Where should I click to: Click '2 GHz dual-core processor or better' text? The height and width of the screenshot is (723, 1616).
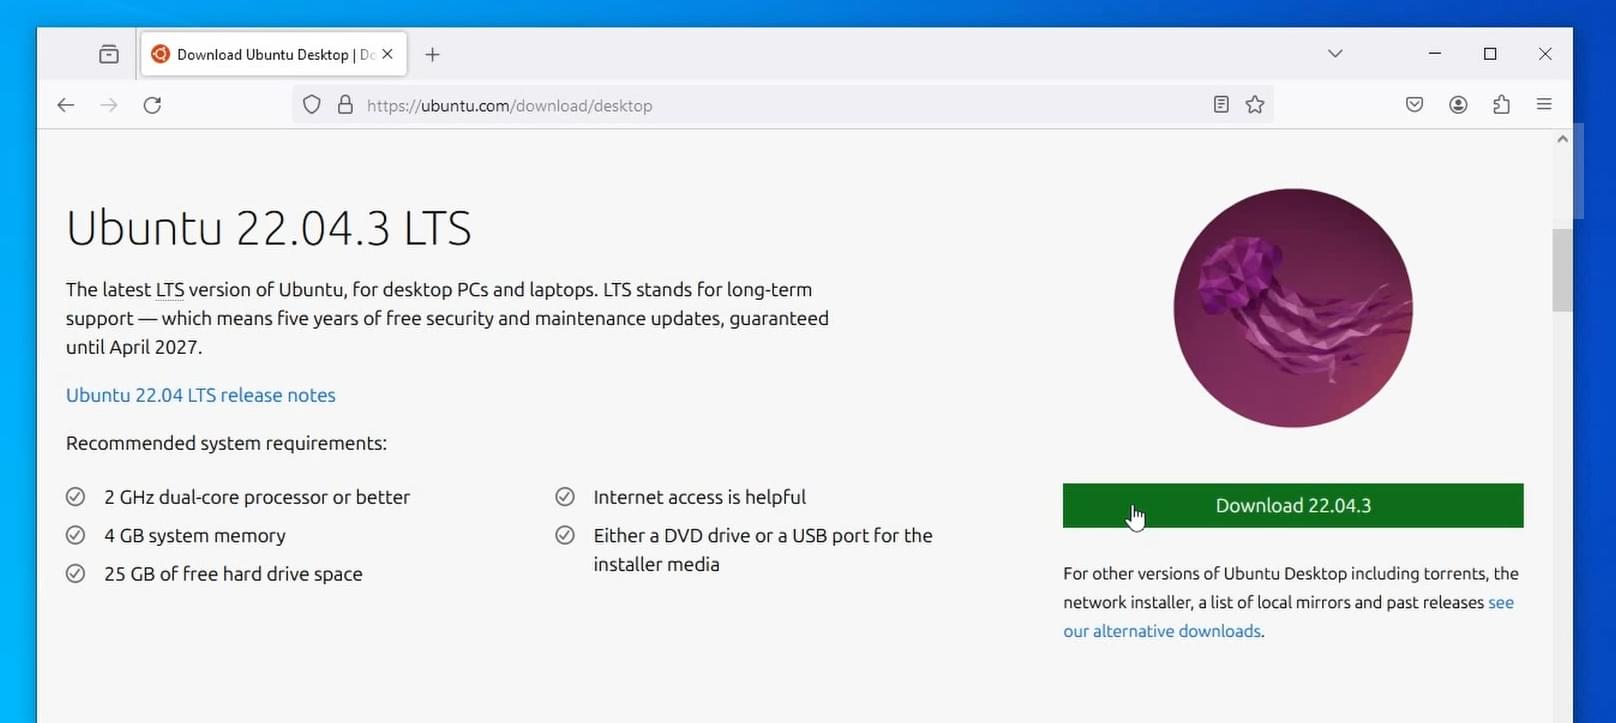tap(257, 497)
